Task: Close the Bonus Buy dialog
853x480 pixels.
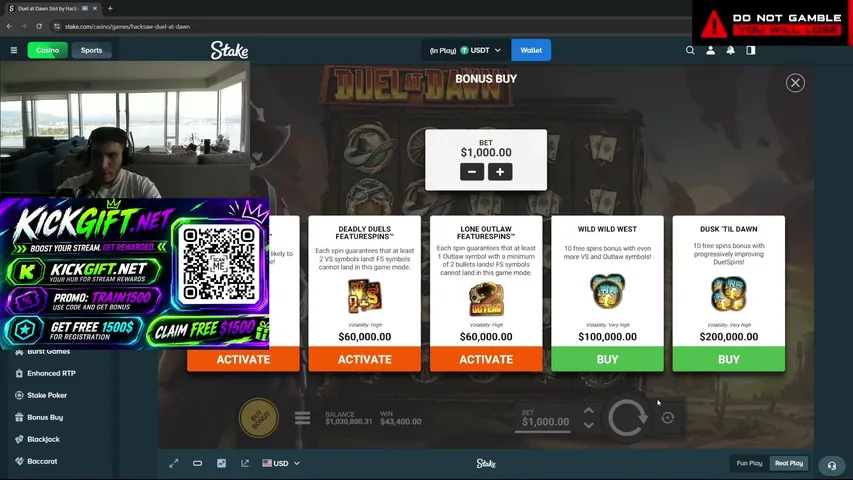Action: coord(795,83)
